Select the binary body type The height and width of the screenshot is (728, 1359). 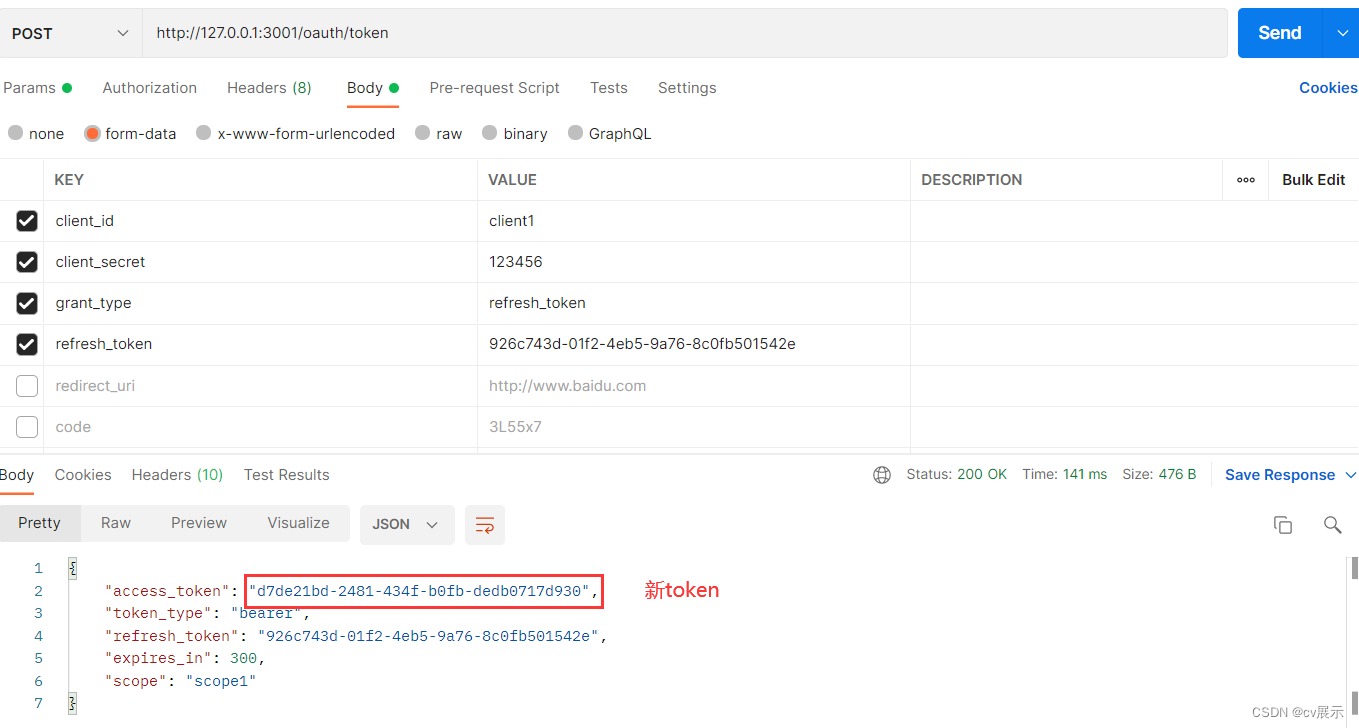coord(490,133)
